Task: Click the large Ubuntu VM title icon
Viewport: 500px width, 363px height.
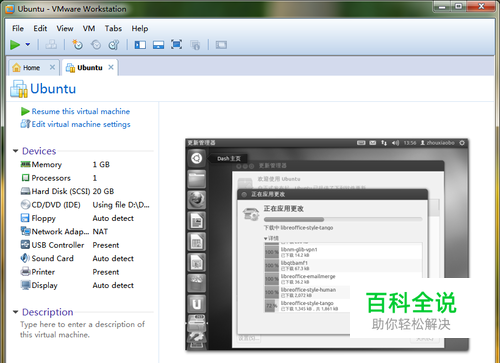Action: pyautogui.click(x=19, y=89)
